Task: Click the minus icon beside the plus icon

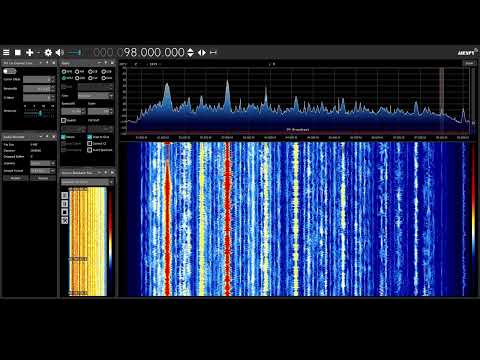Action: point(39,53)
